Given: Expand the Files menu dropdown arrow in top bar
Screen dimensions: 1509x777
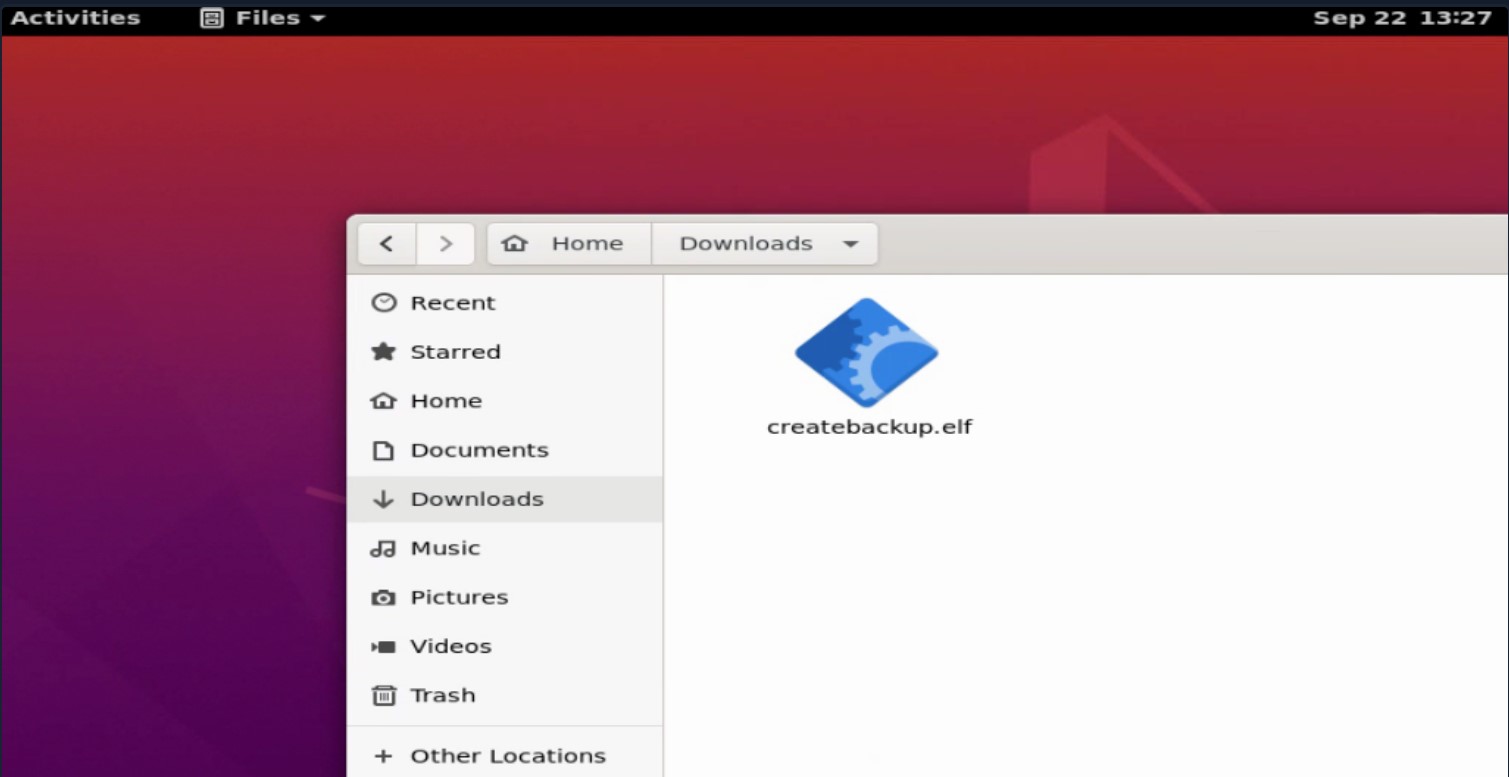Looking at the screenshot, I should [x=318, y=19].
